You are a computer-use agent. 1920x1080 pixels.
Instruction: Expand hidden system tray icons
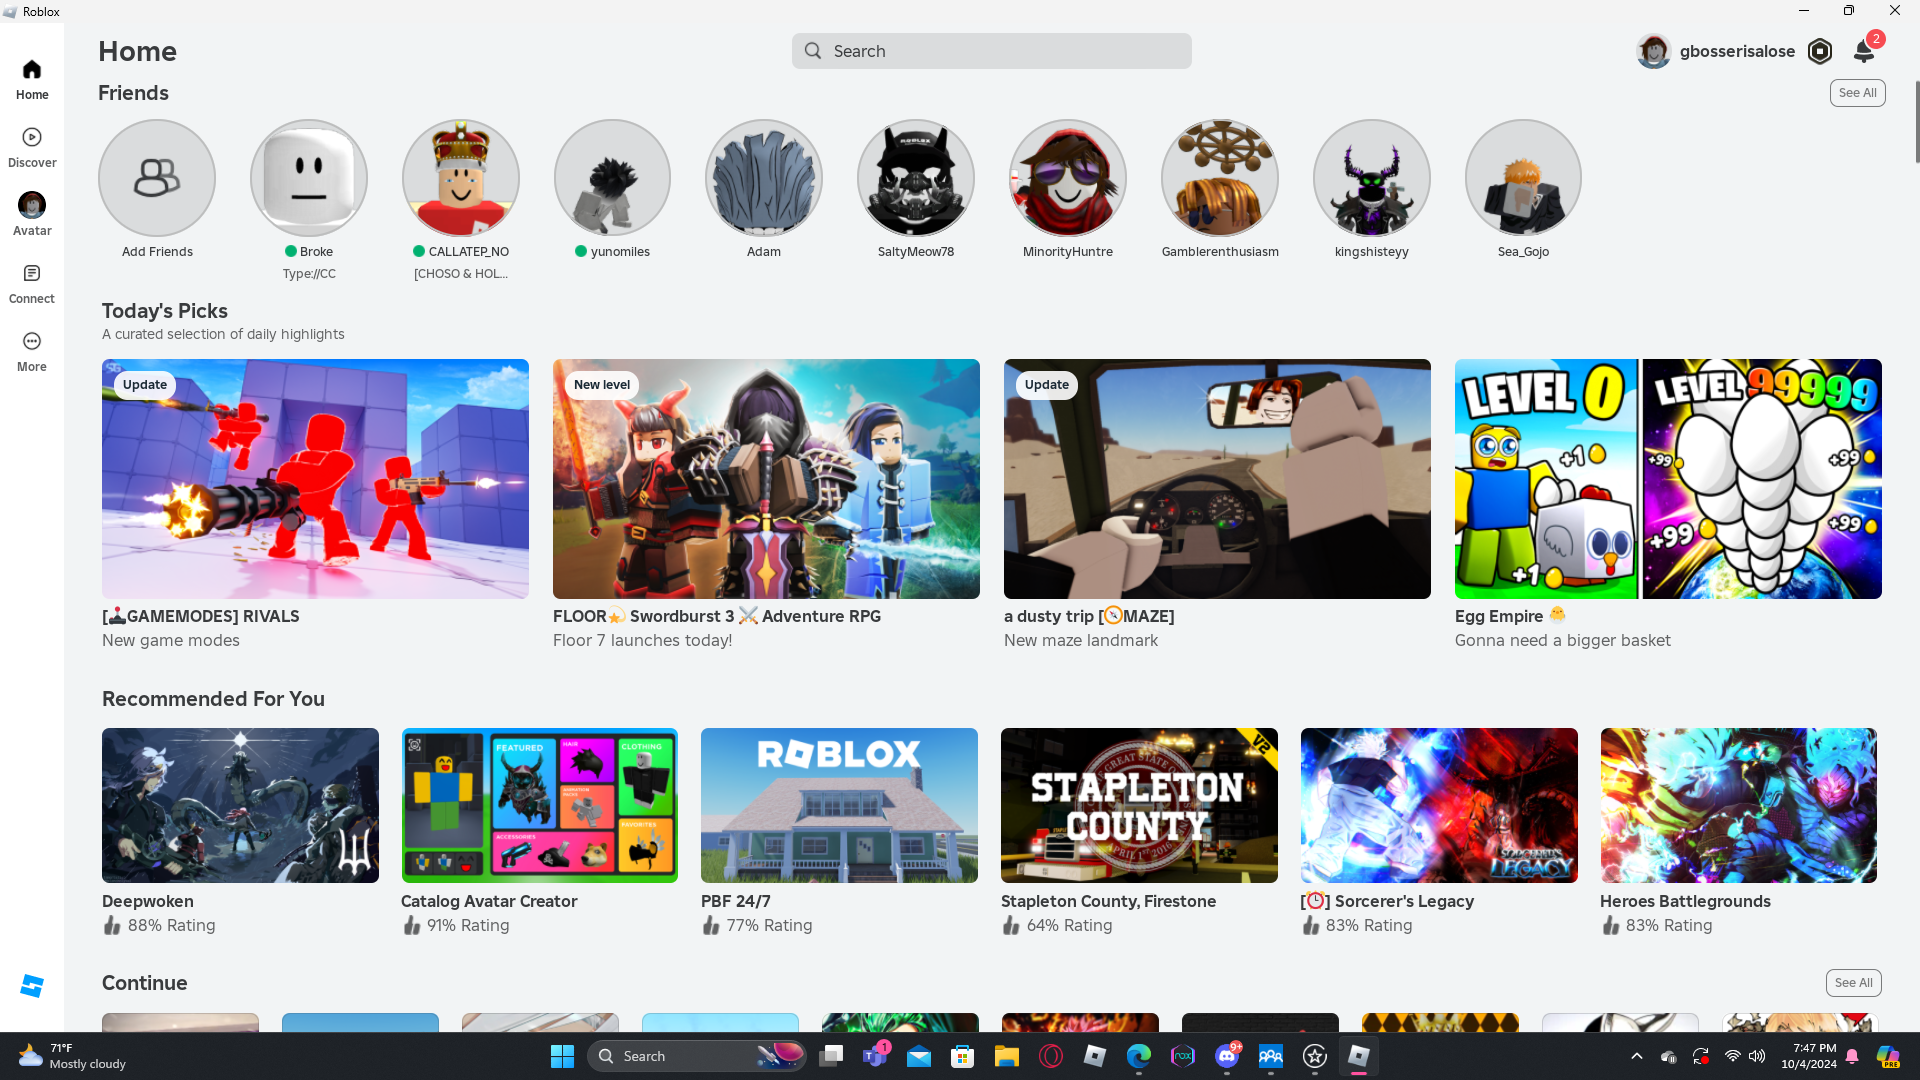1637,1056
